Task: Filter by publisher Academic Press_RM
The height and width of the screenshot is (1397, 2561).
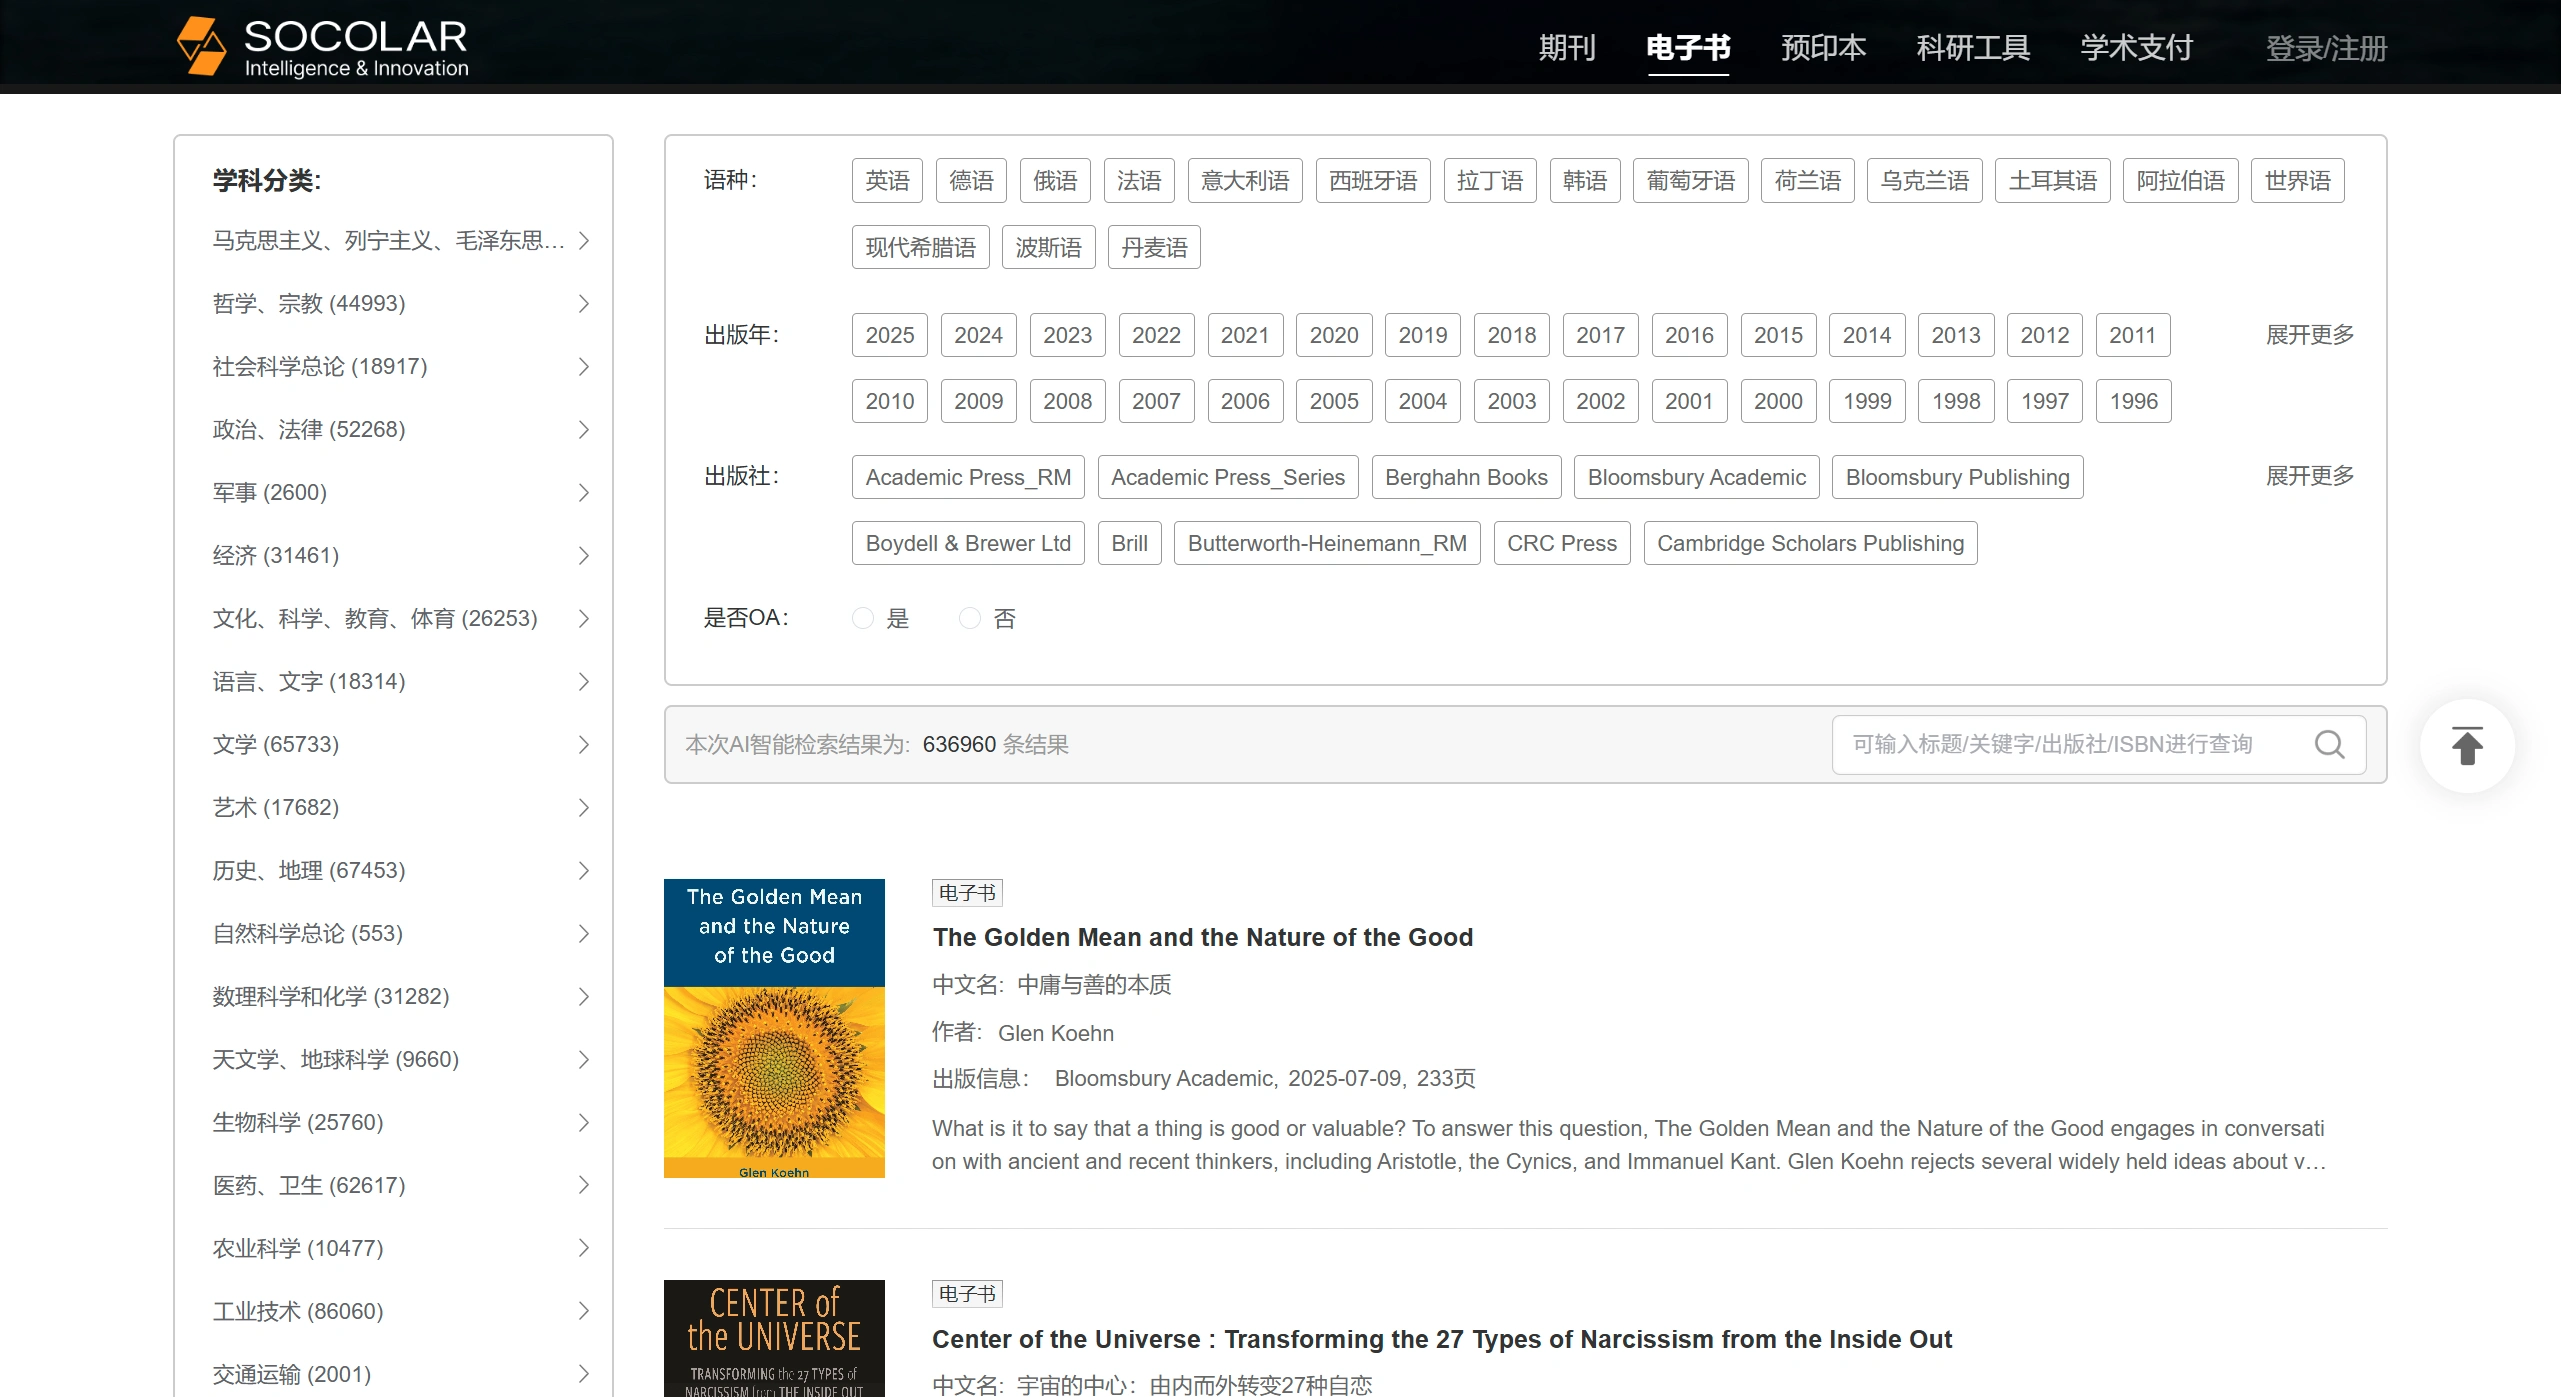Action: (968, 477)
